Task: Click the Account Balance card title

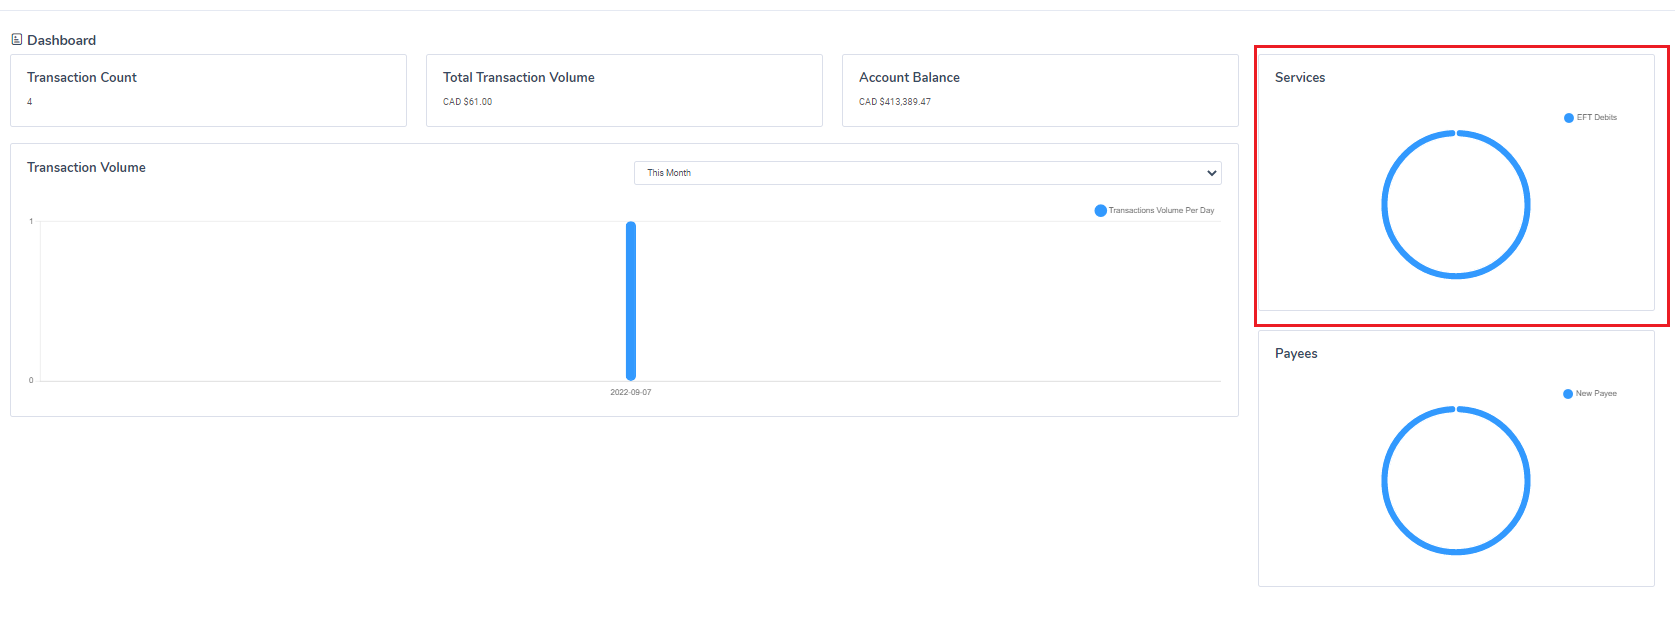Action: [909, 78]
